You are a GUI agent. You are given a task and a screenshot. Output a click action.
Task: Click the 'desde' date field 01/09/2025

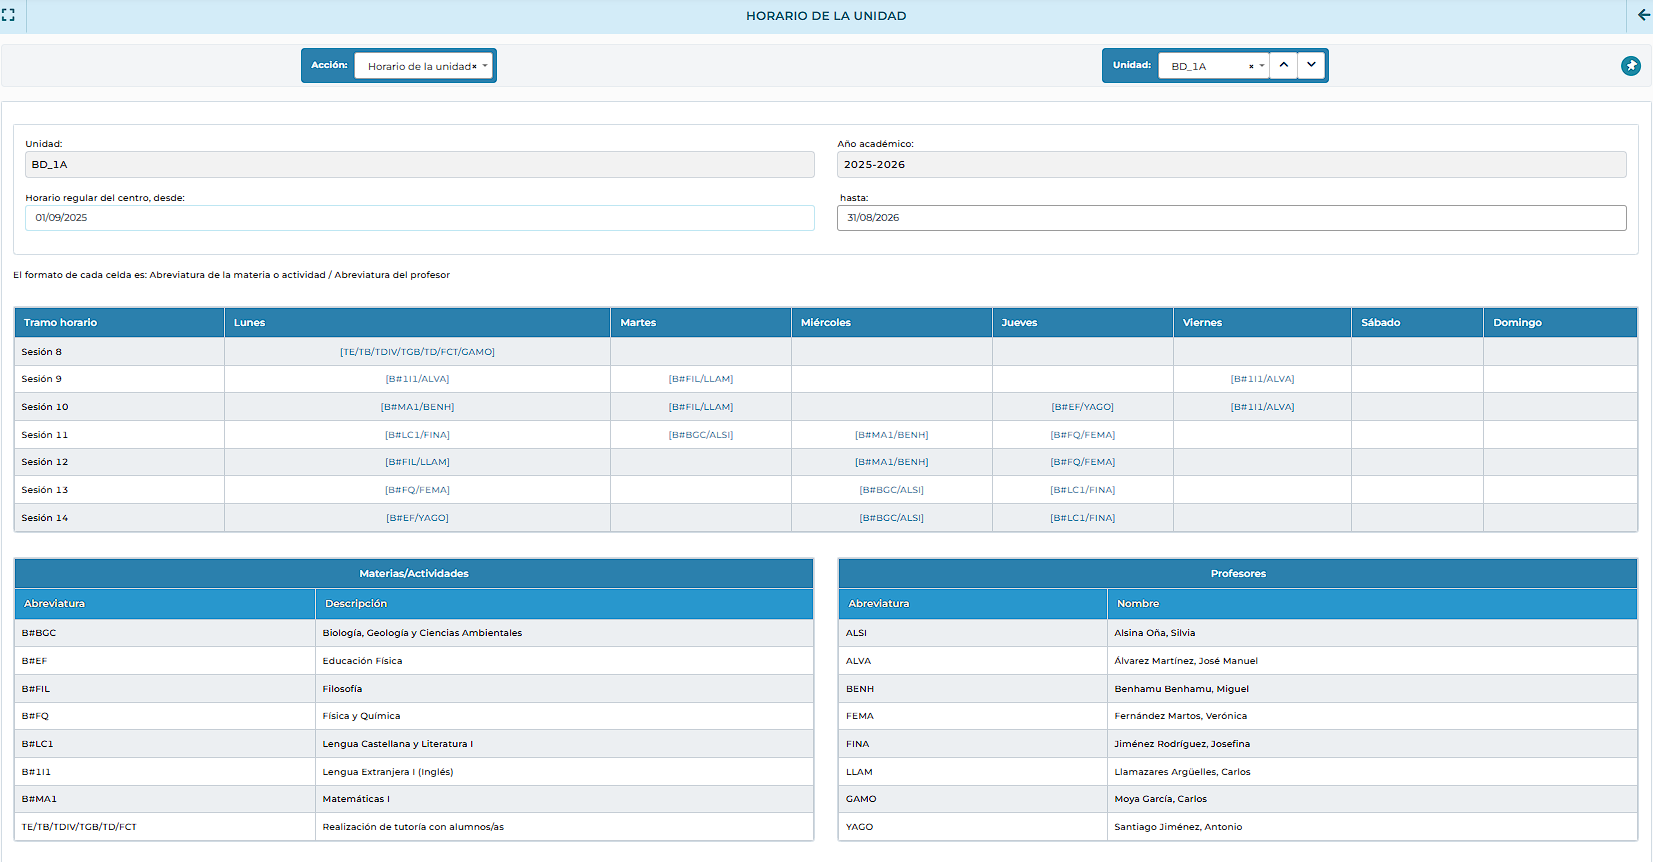pyautogui.click(x=419, y=218)
